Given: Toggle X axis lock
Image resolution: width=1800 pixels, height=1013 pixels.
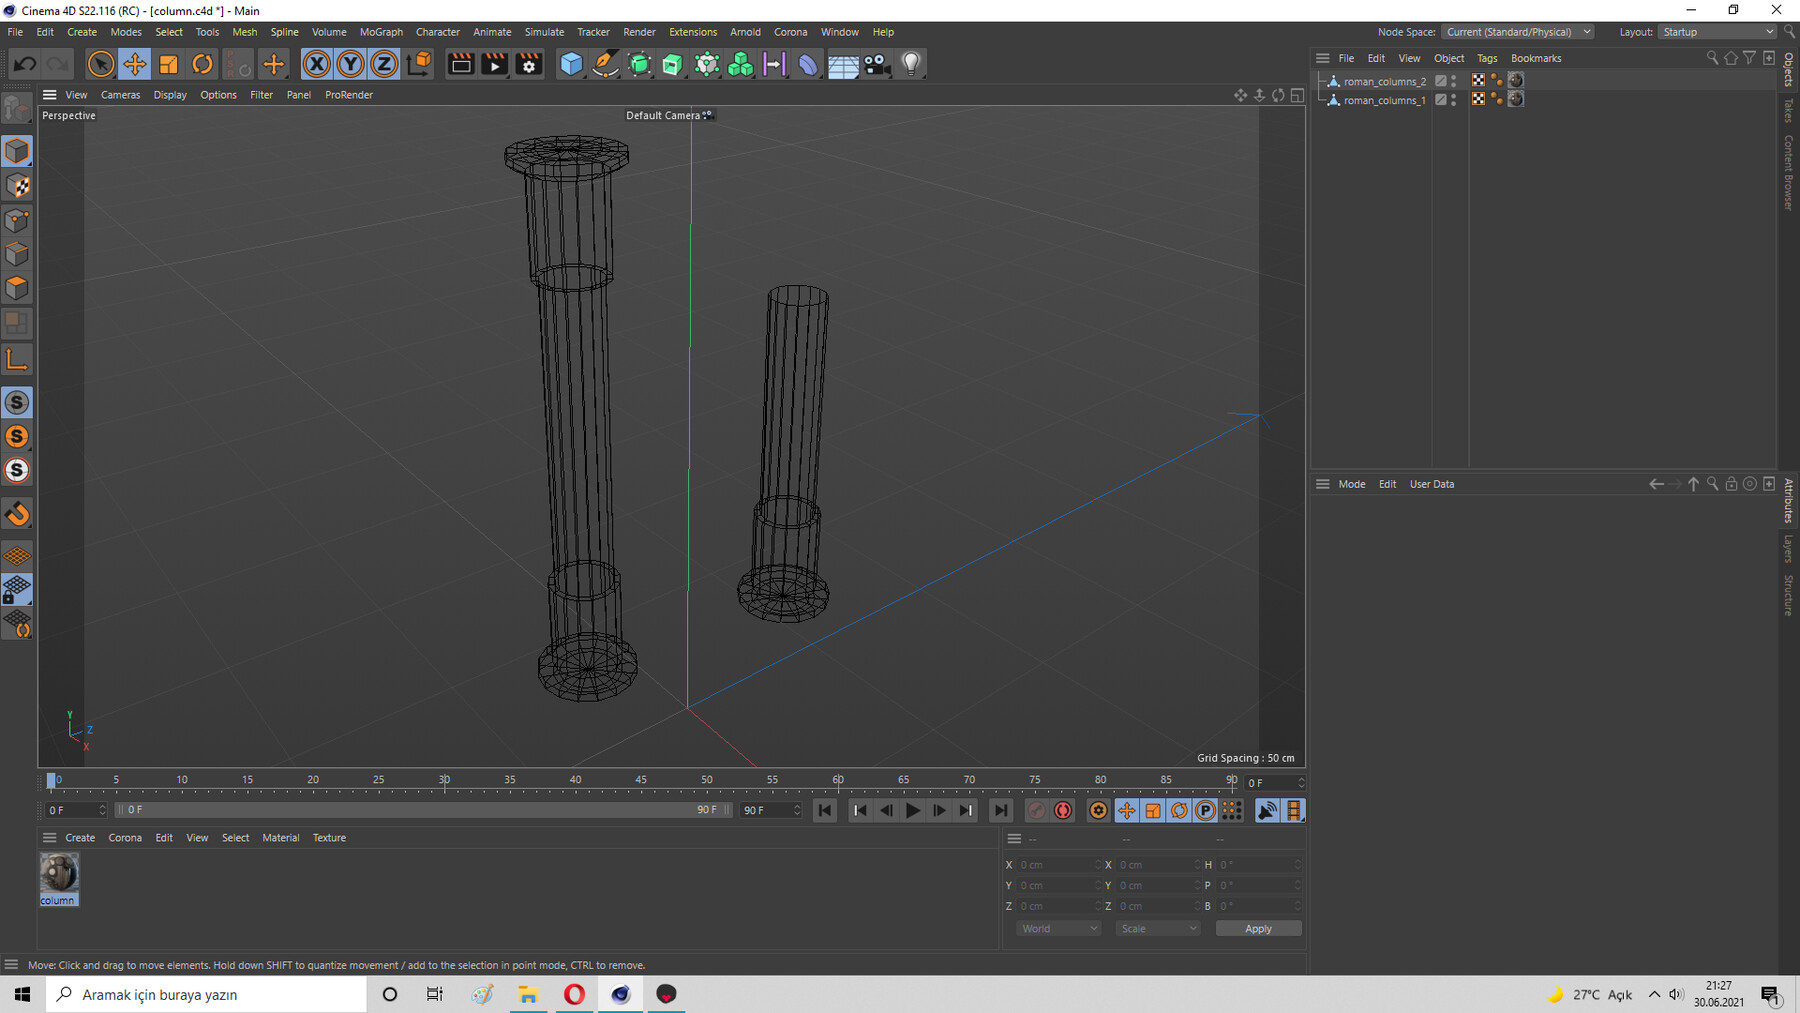Looking at the screenshot, I should [x=316, y=64].
